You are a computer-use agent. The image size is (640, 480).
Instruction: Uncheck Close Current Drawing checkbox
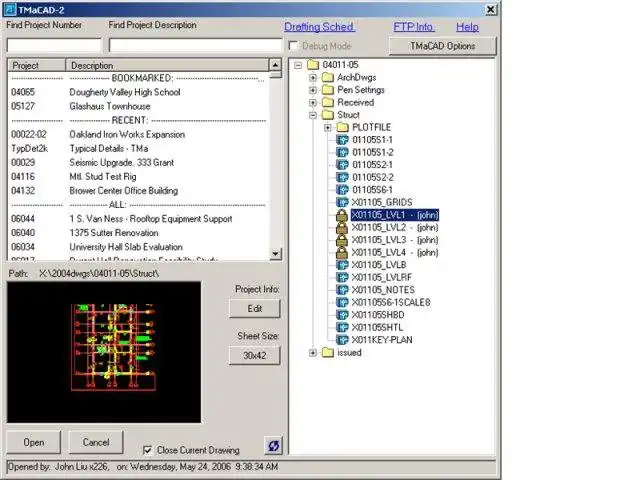(x=147, y=450)
